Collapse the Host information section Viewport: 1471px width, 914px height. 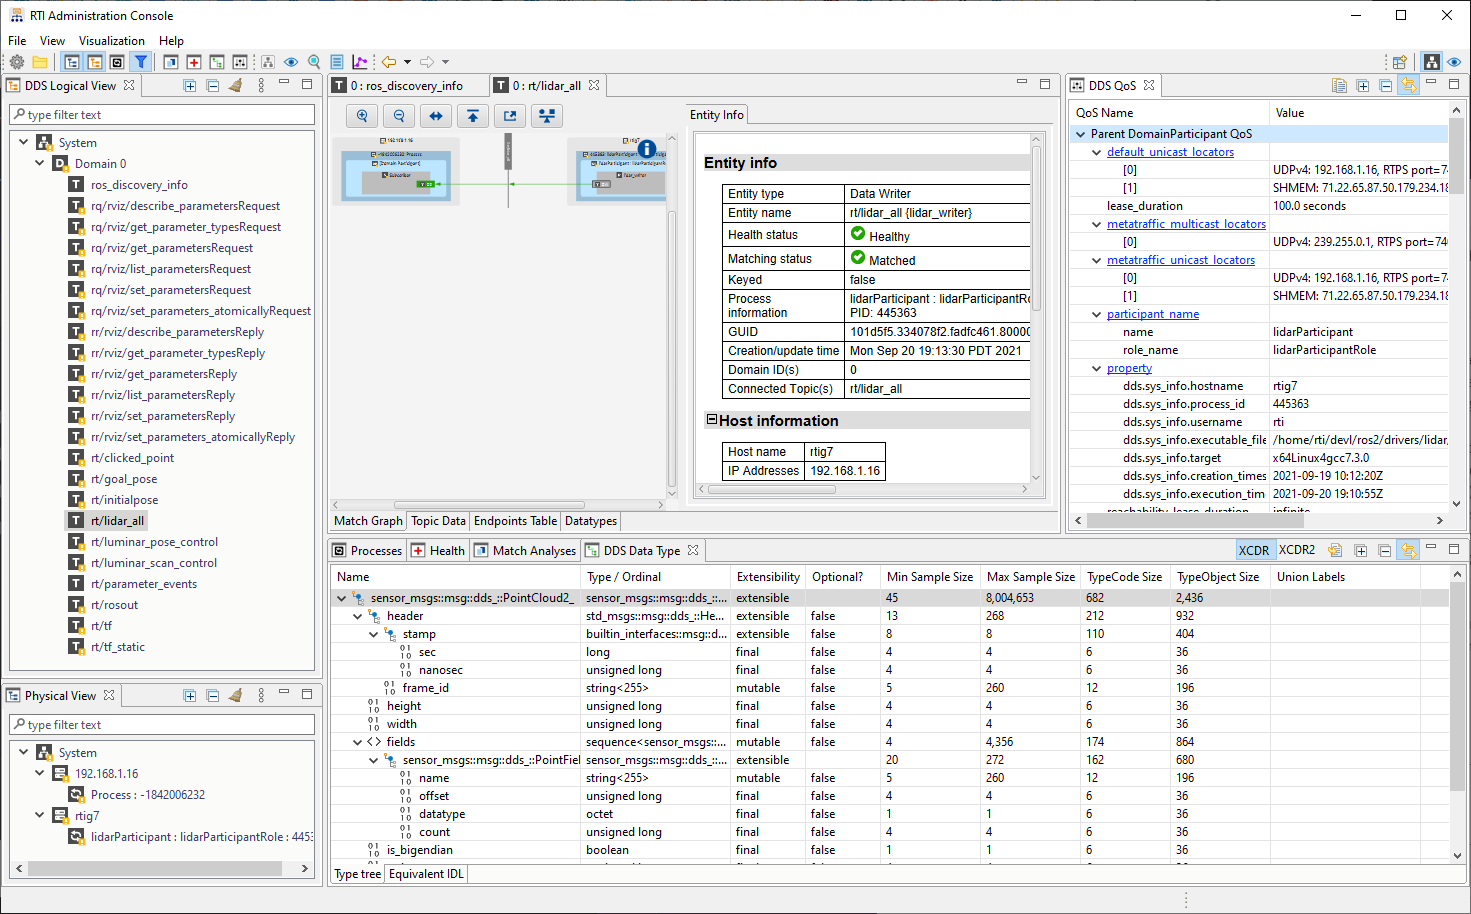coord(712,420)
